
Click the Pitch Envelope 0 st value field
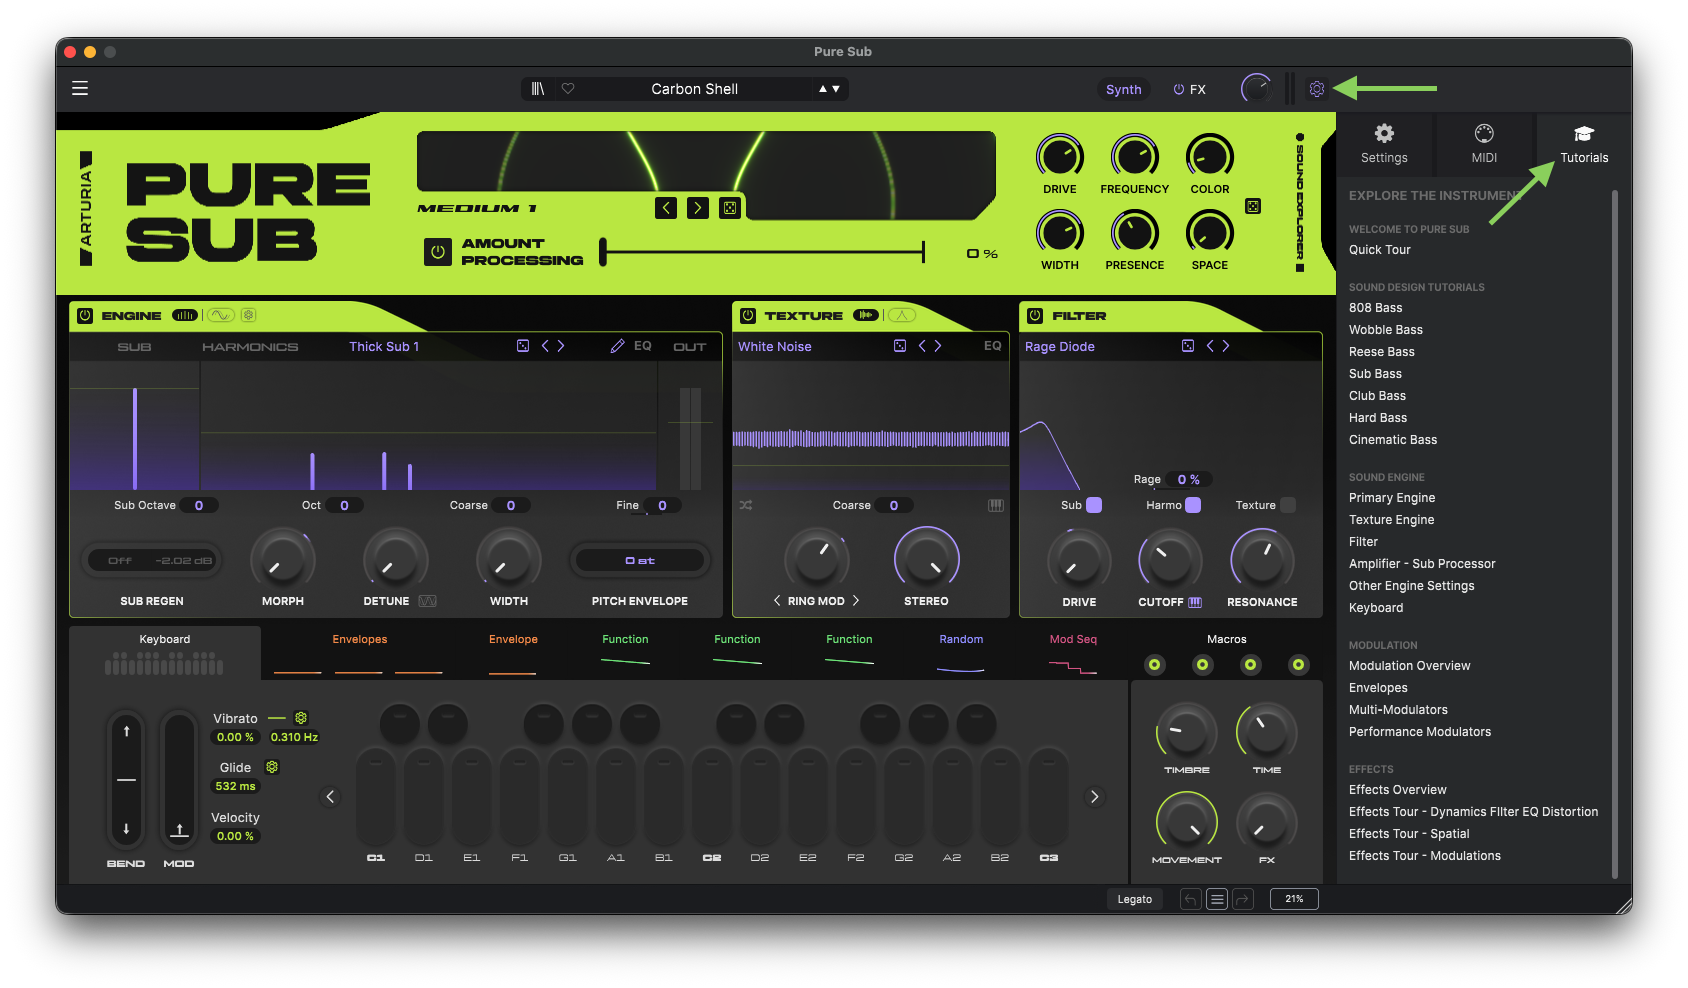(640, 560)
